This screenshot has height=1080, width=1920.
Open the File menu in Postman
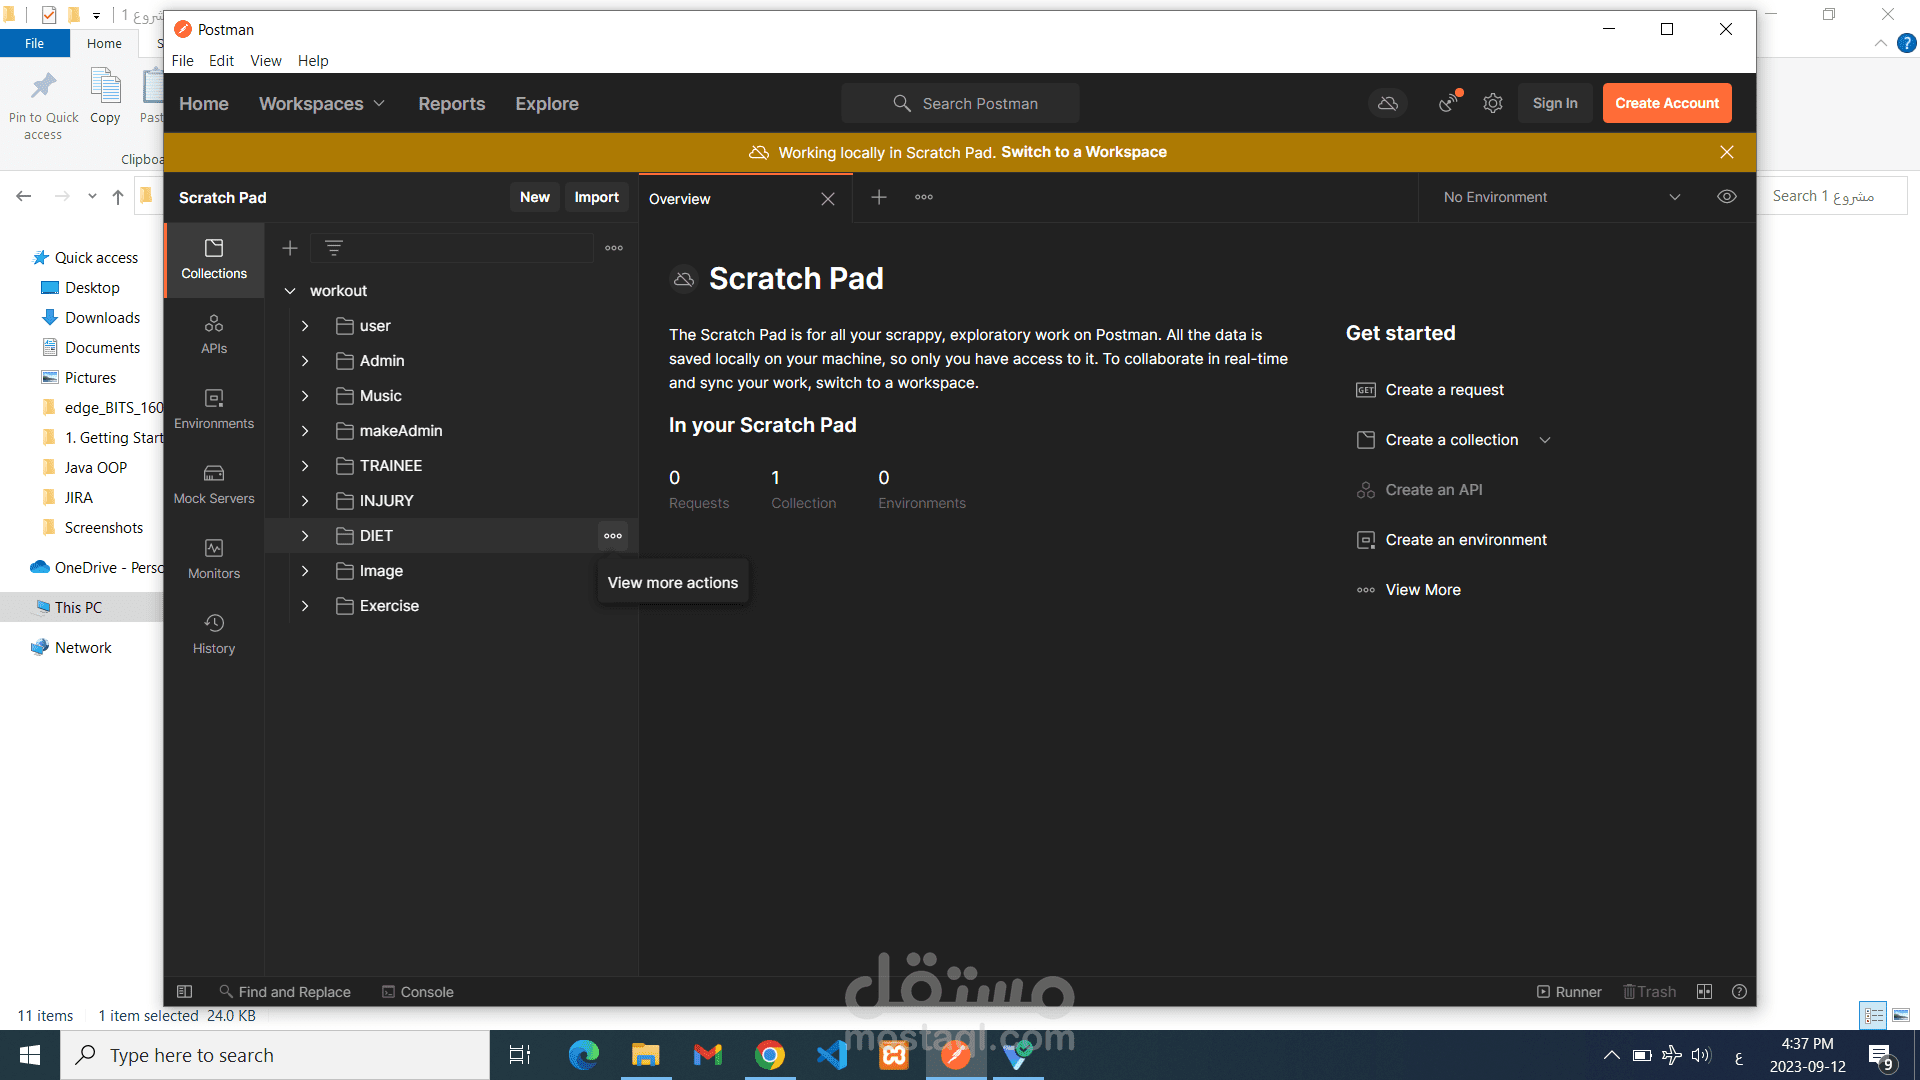tap(183, 61)
